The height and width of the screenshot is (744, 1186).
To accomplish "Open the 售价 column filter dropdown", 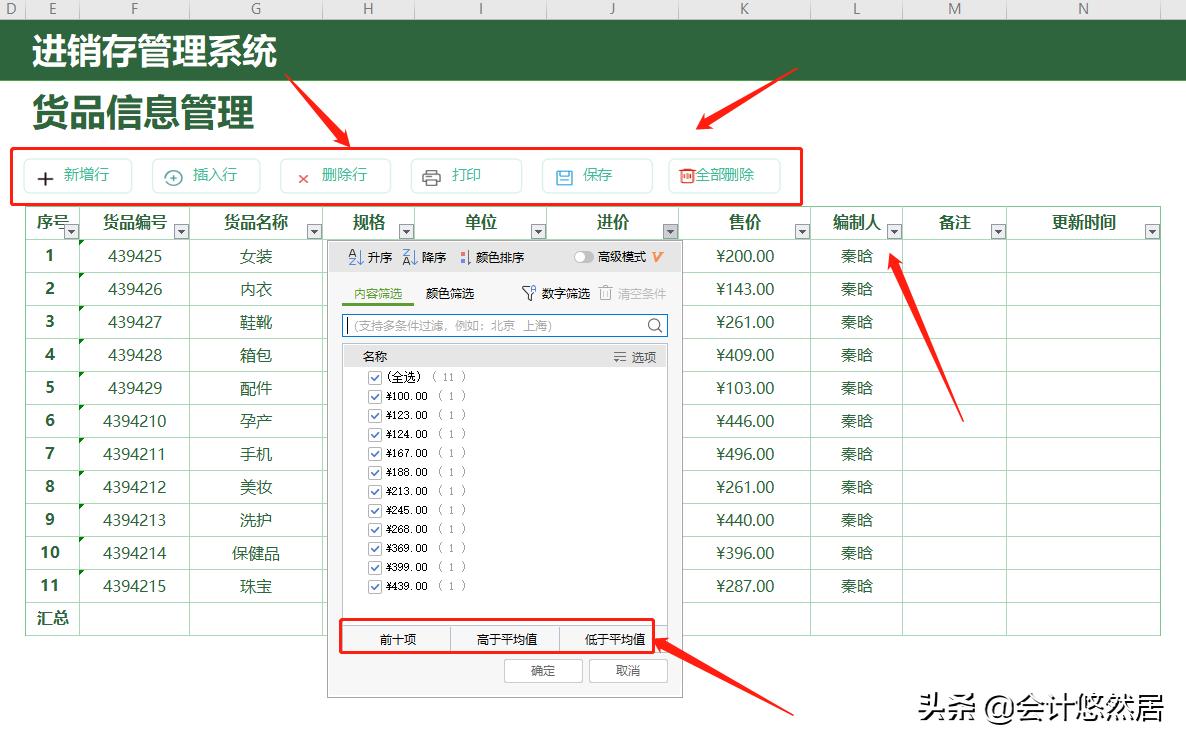I will (x=802, y=230).
